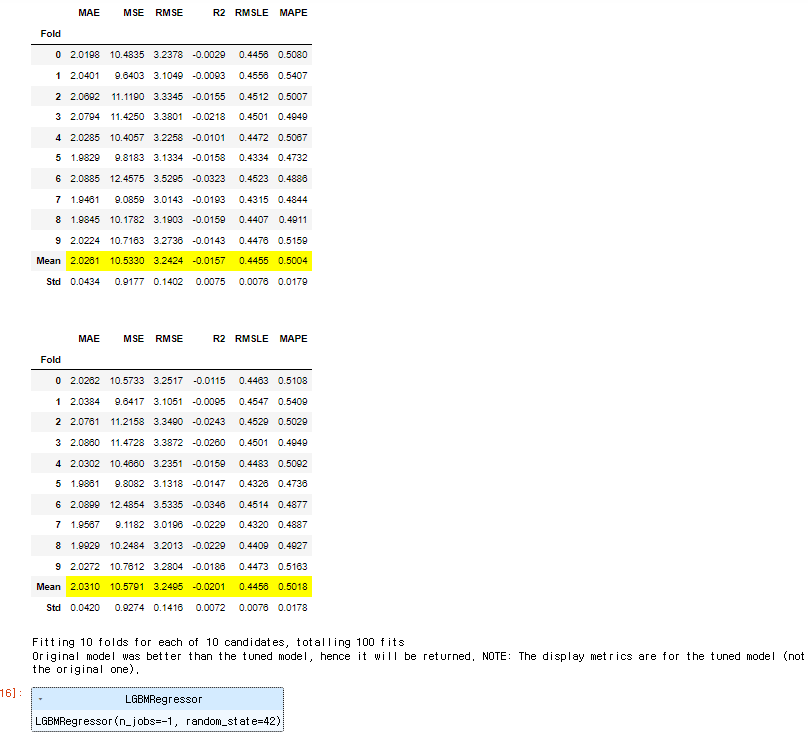
Task: Select the MAE value 2.0285
Action: (85, 138)
